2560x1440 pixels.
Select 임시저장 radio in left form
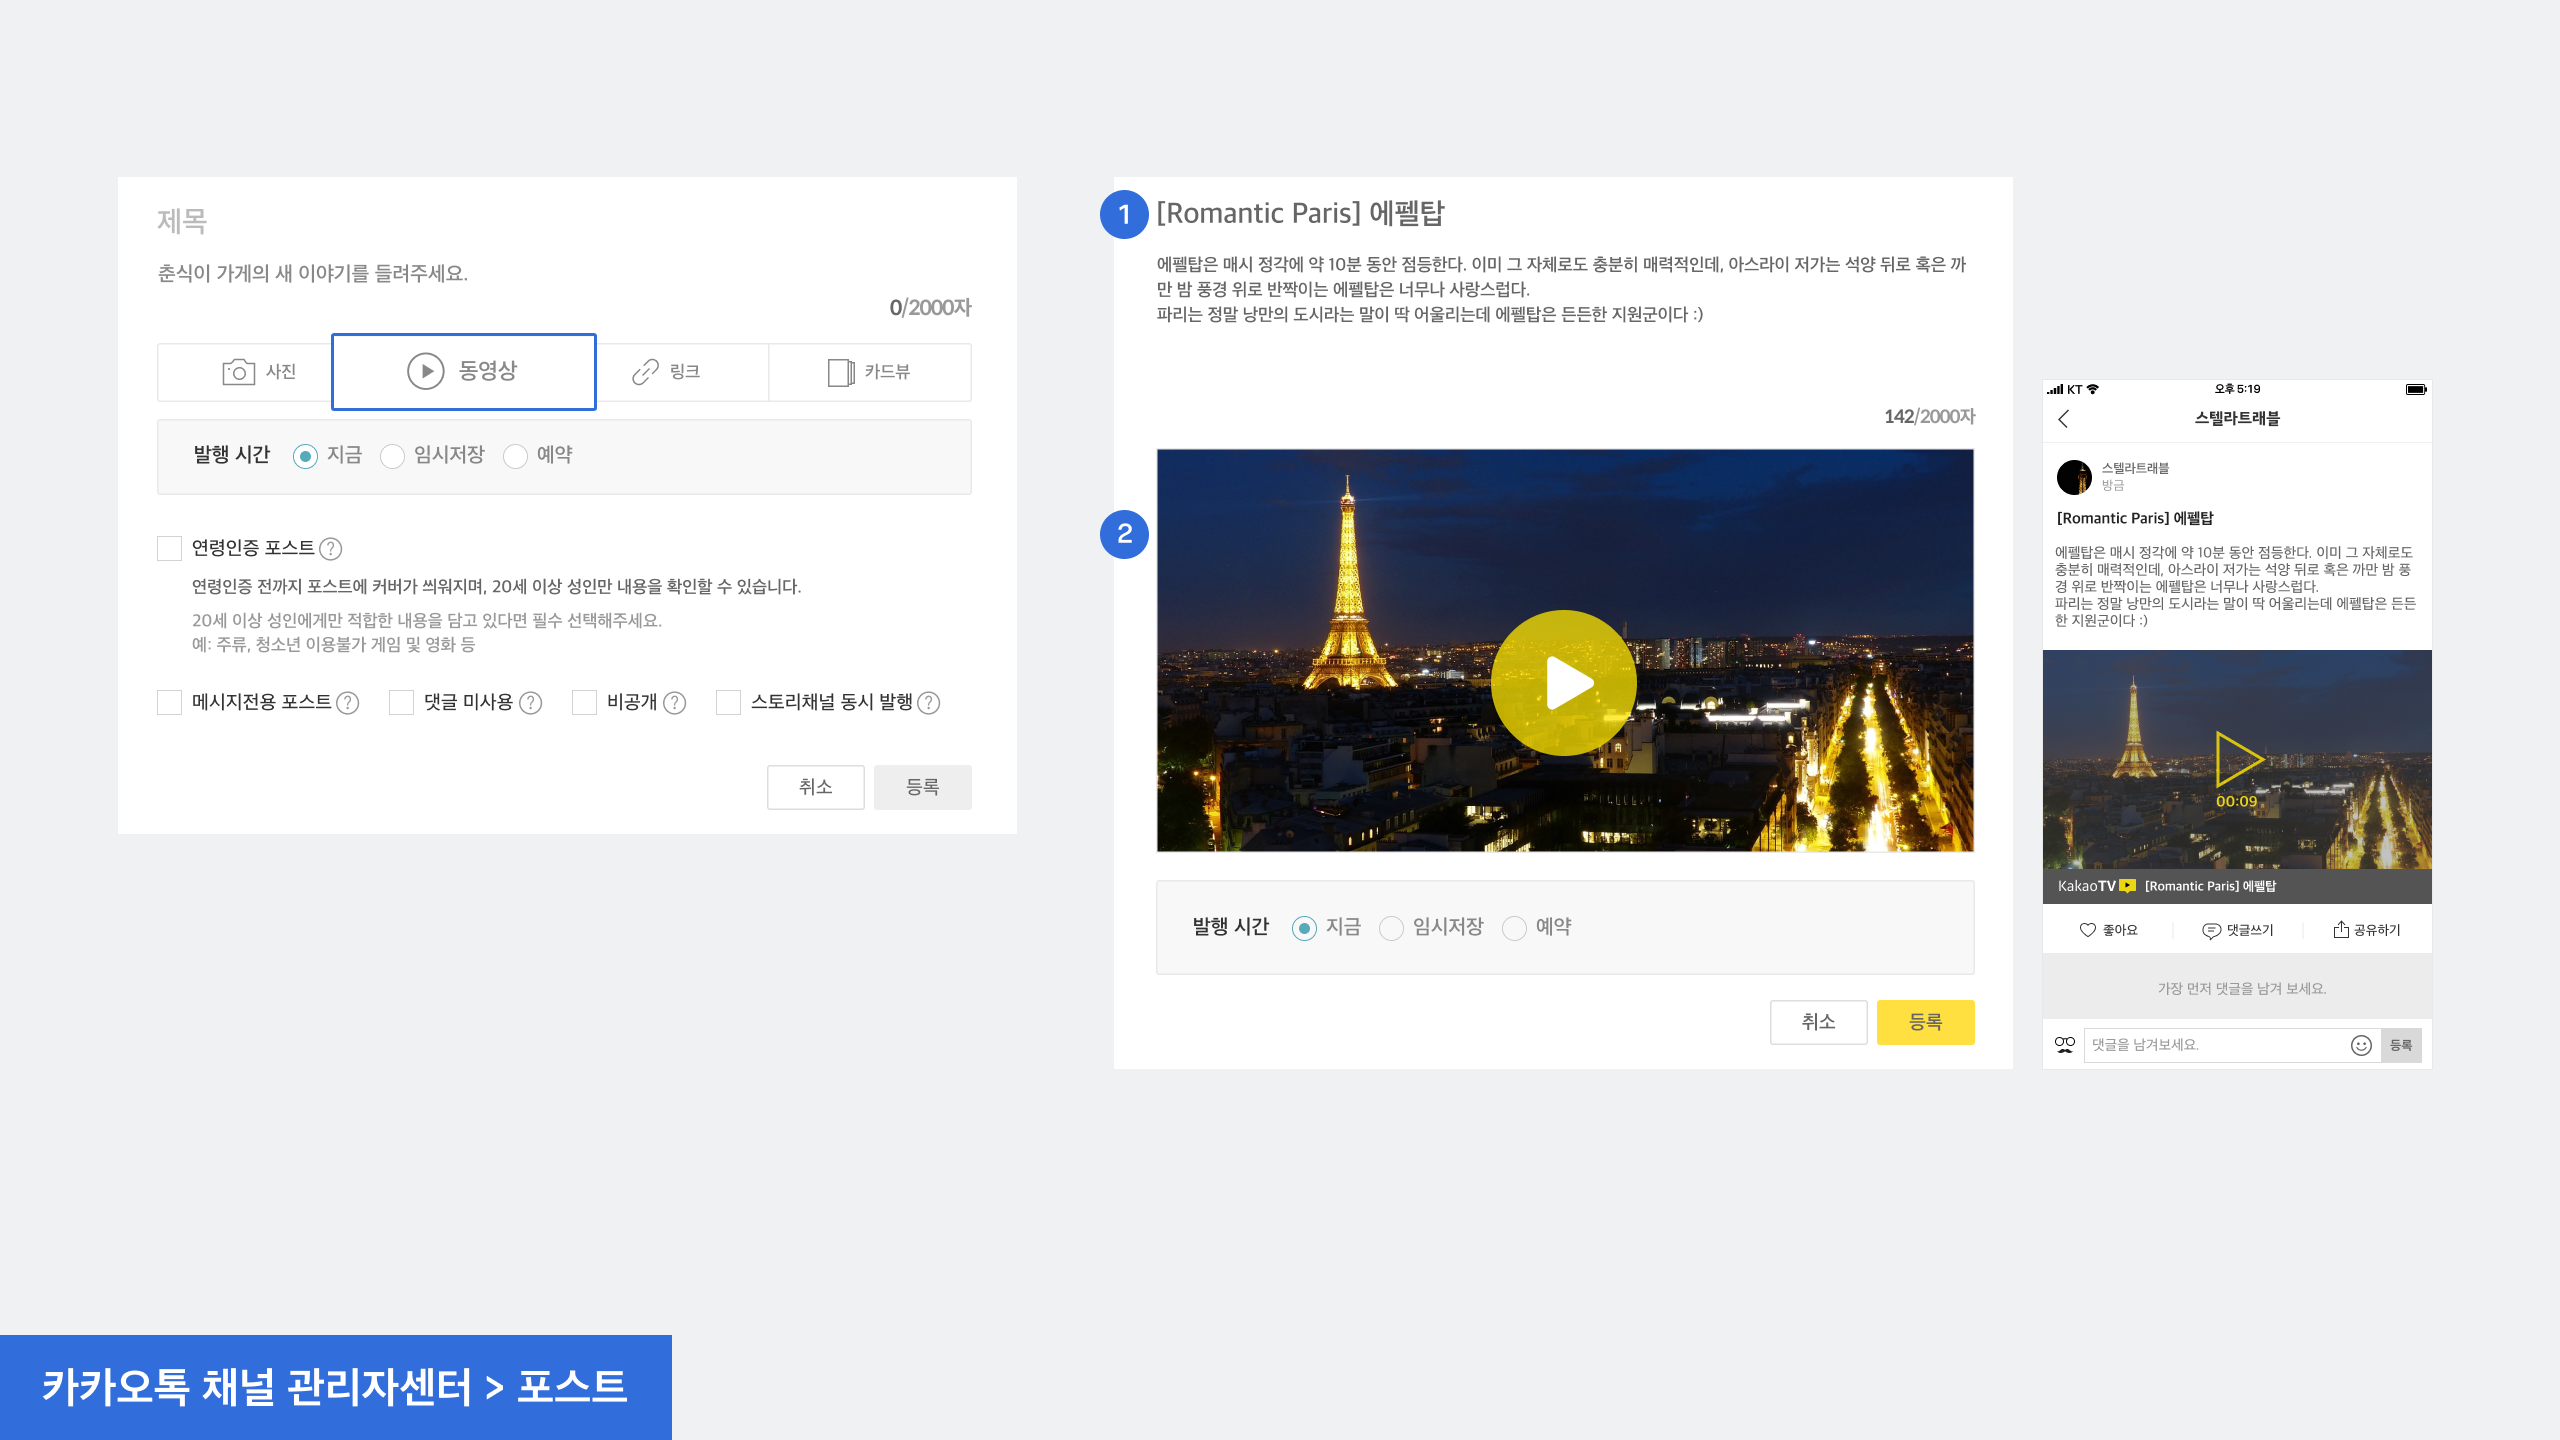[x=392, y=456]
